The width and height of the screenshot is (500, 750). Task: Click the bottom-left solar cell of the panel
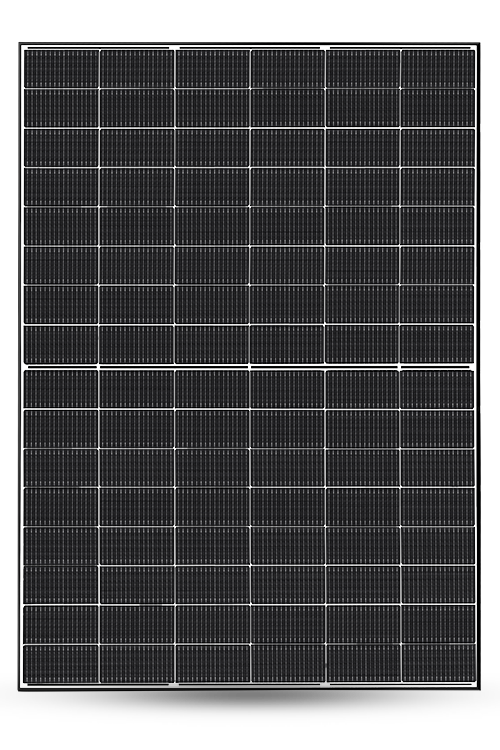(x=61, y=664)
